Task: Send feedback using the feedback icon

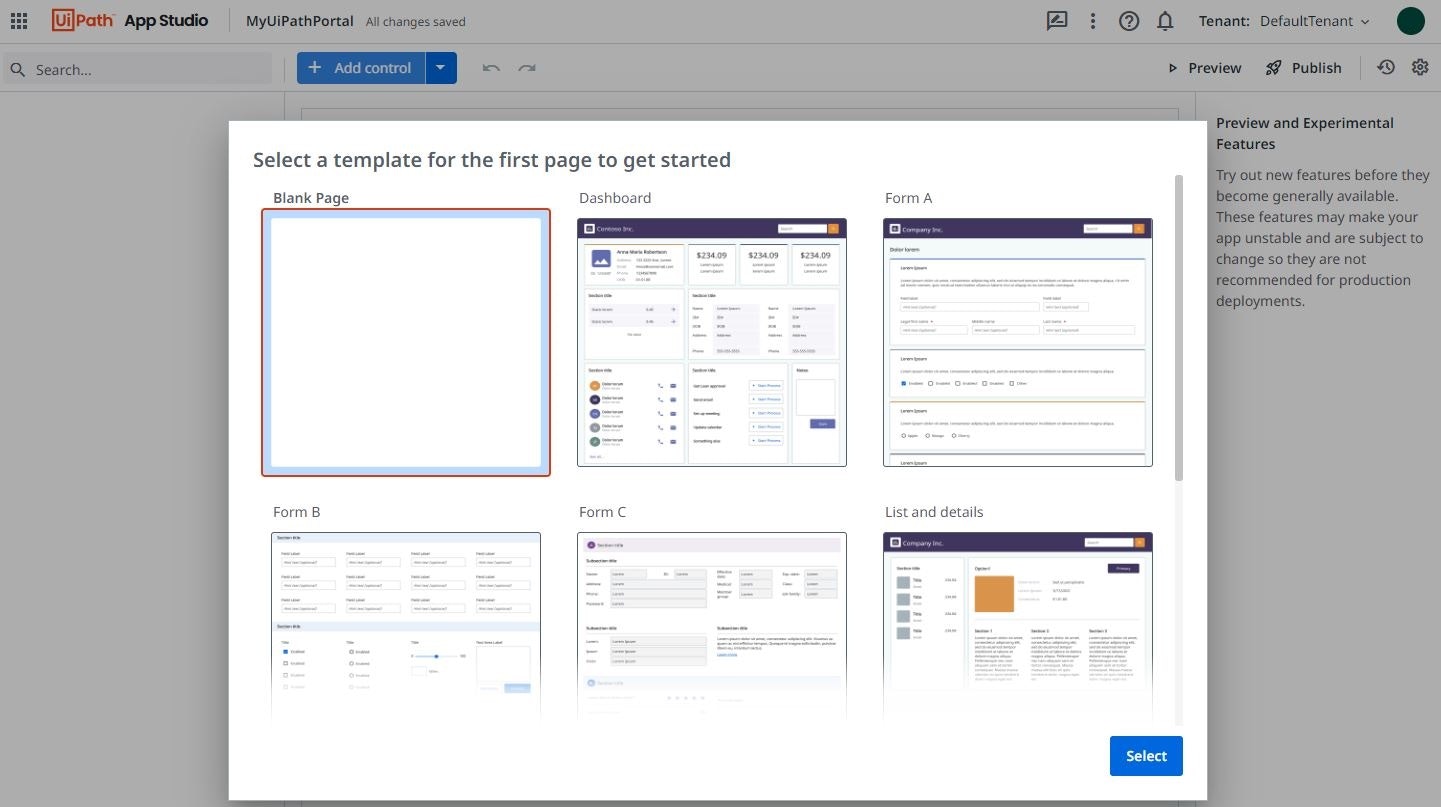Action: tap(1057, 20)
